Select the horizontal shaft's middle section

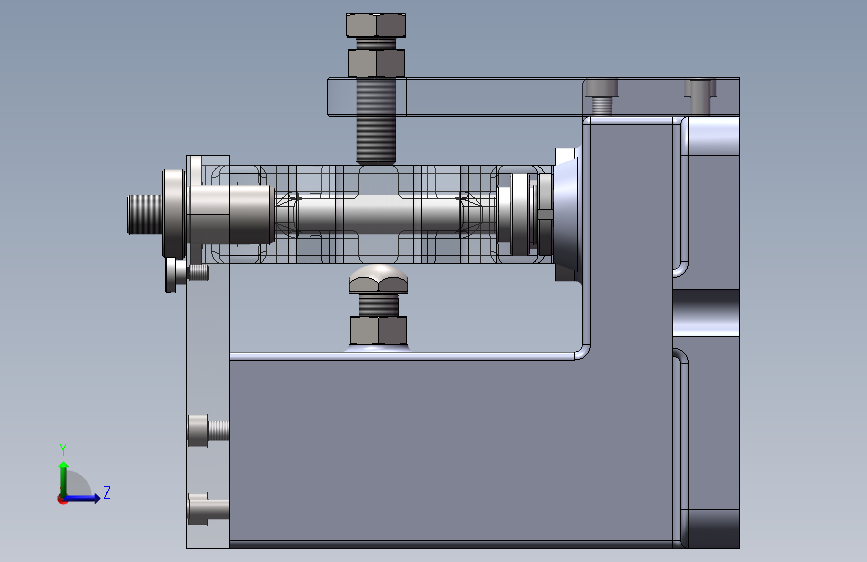point(379,214)
